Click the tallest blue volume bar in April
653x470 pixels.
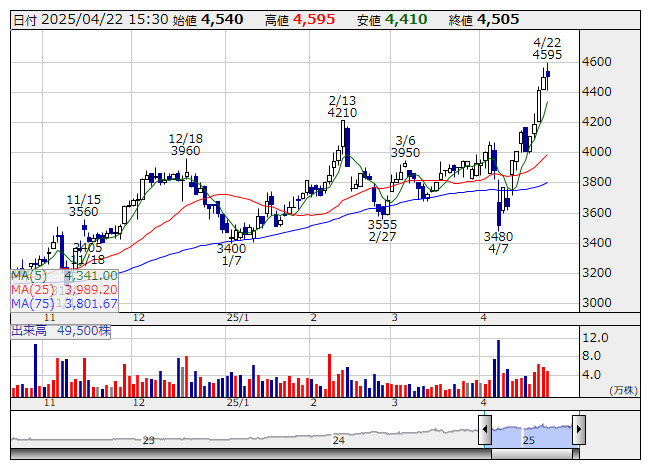(x=498, y=368)
